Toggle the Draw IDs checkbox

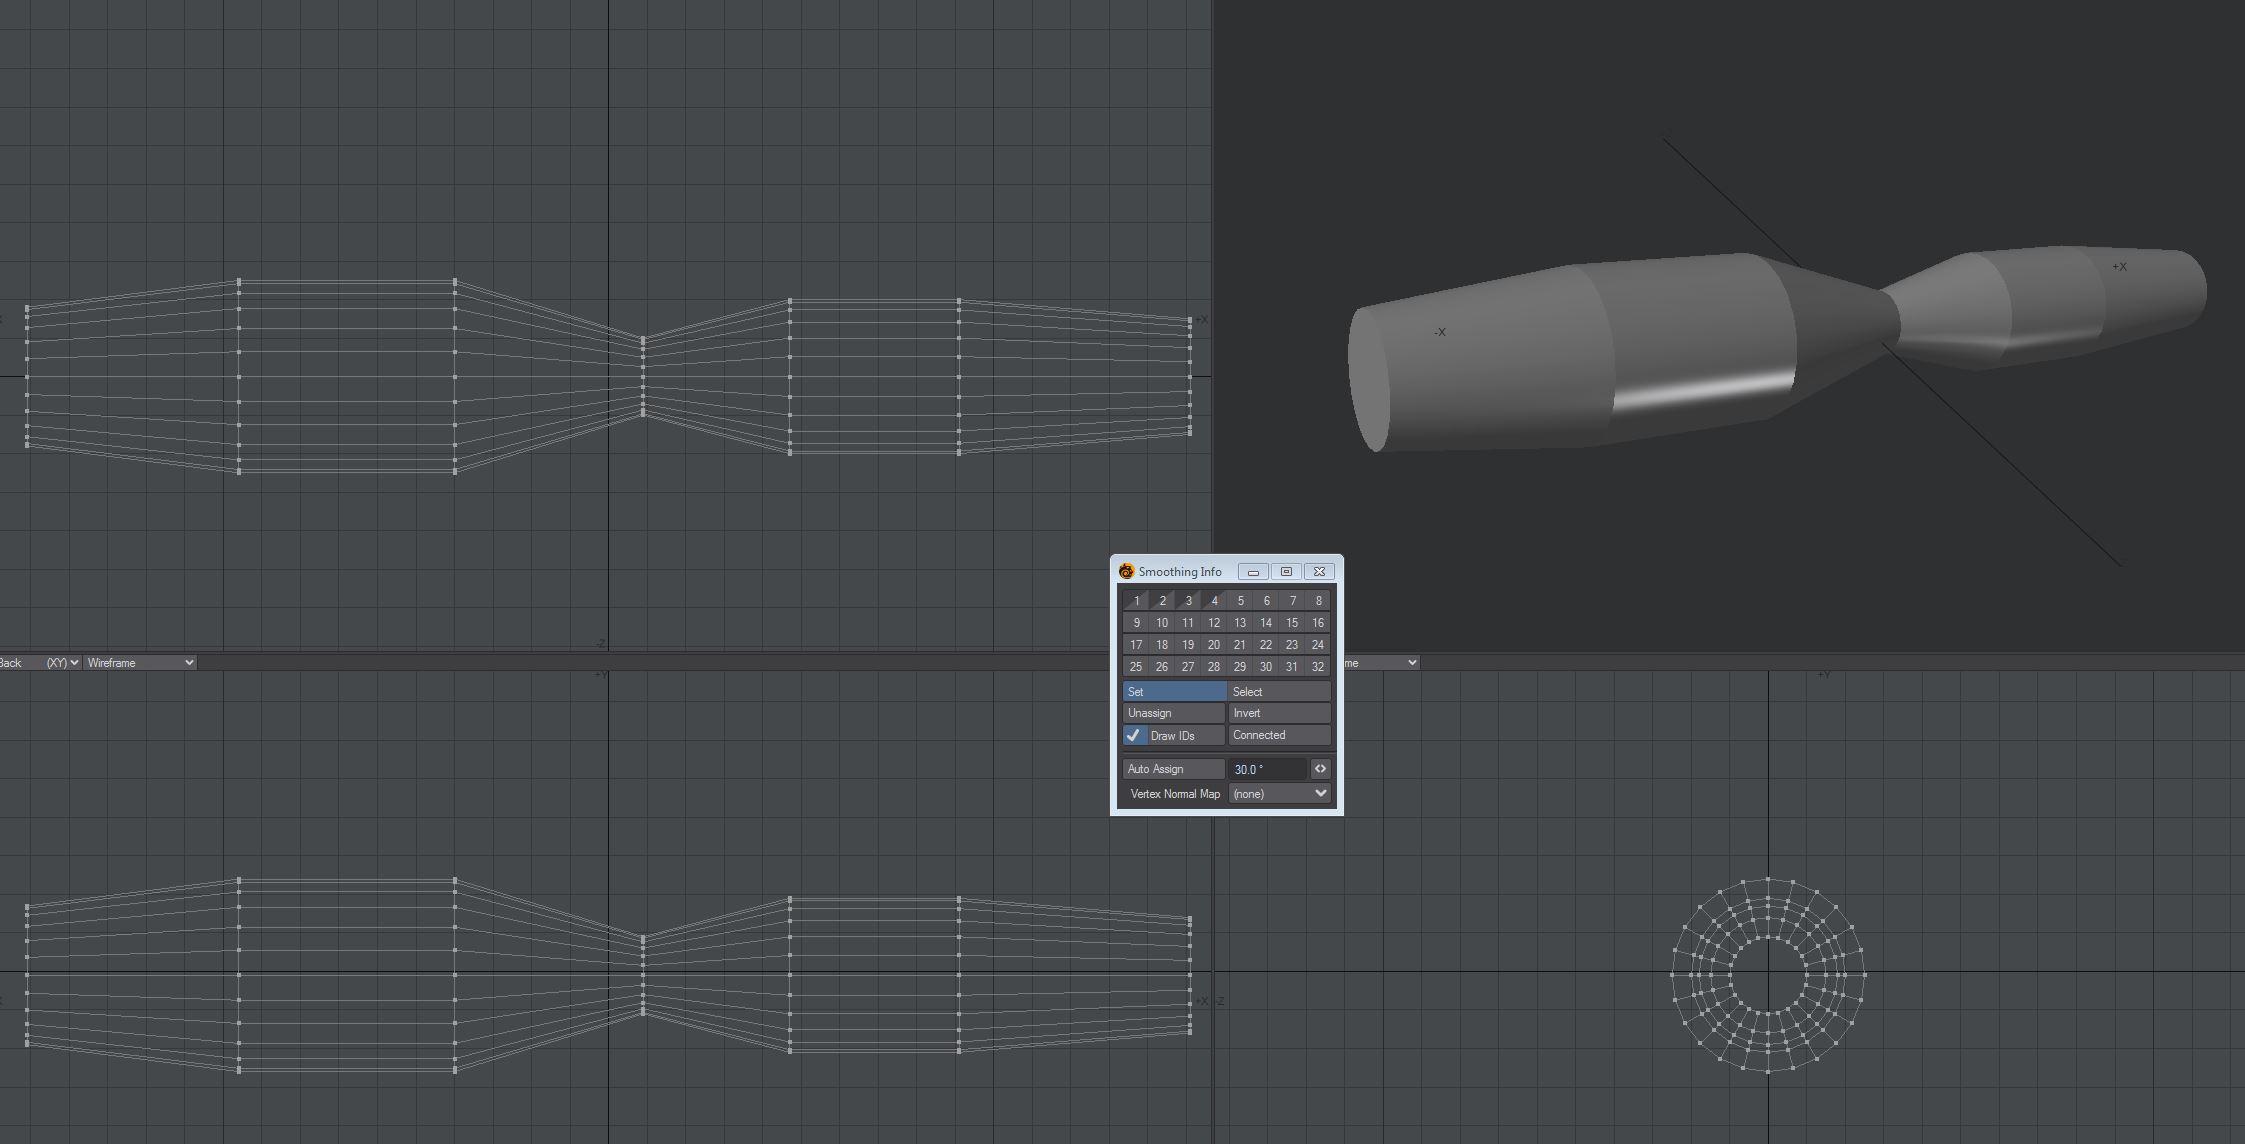click(1134, 736)
